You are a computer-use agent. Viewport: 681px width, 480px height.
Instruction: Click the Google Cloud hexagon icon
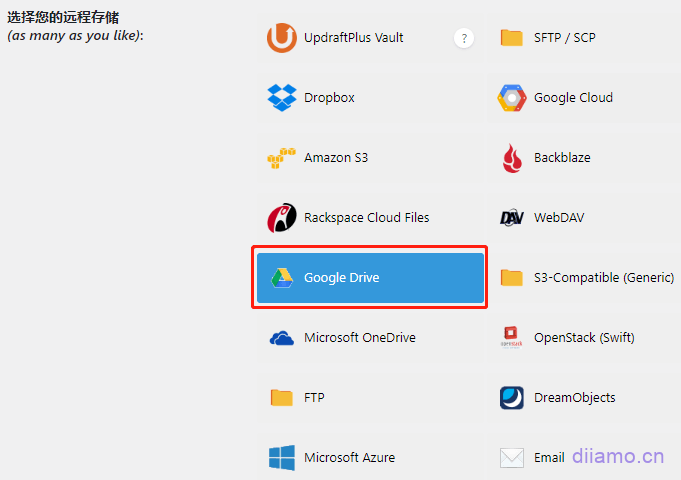coord(512,98)
